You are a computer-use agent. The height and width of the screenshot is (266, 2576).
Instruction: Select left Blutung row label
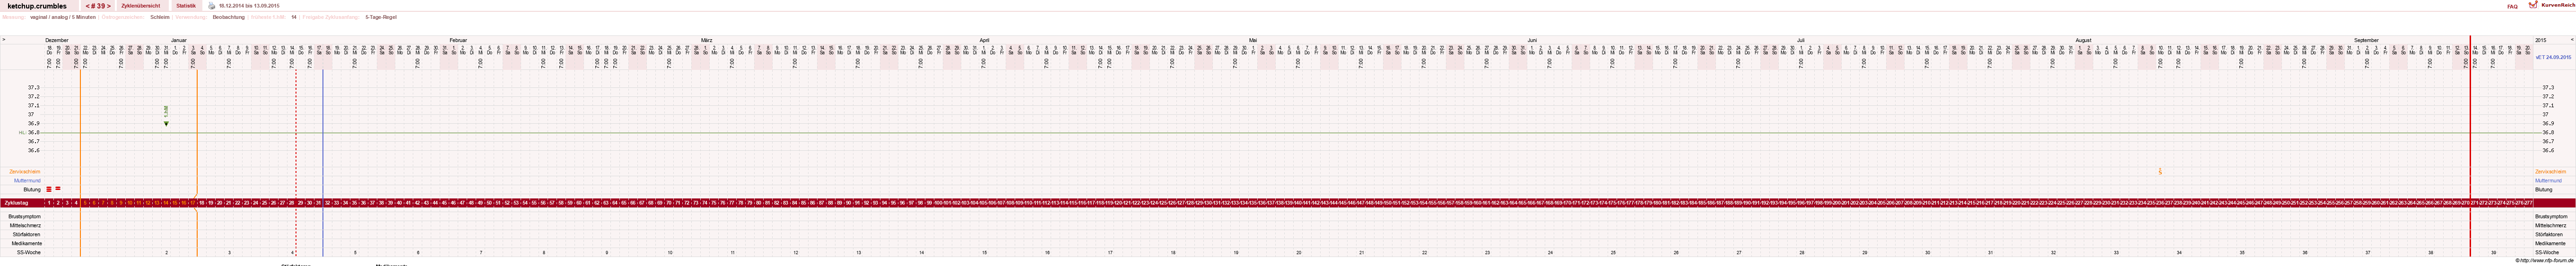pos(32,189)
